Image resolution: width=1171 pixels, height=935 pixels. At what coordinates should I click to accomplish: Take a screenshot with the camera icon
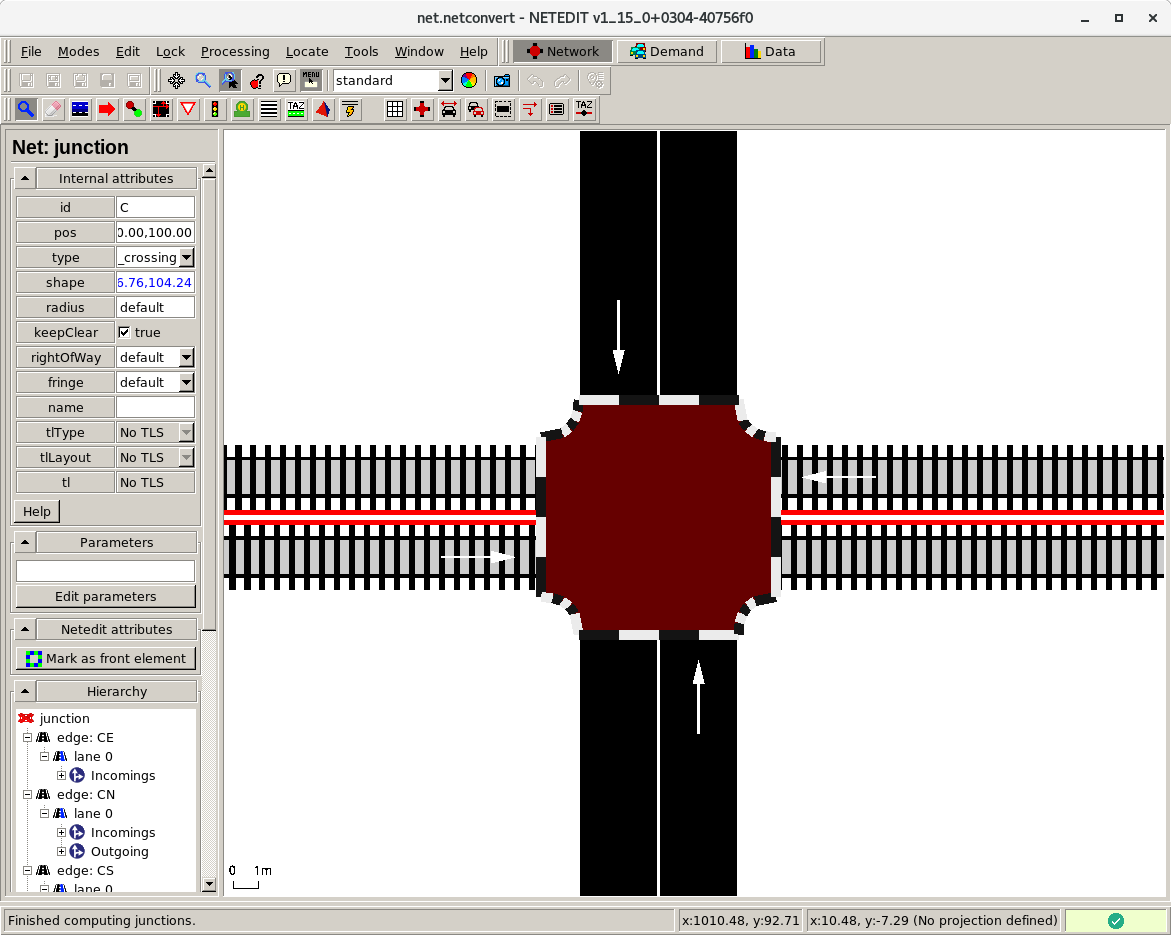pos(502,80)
